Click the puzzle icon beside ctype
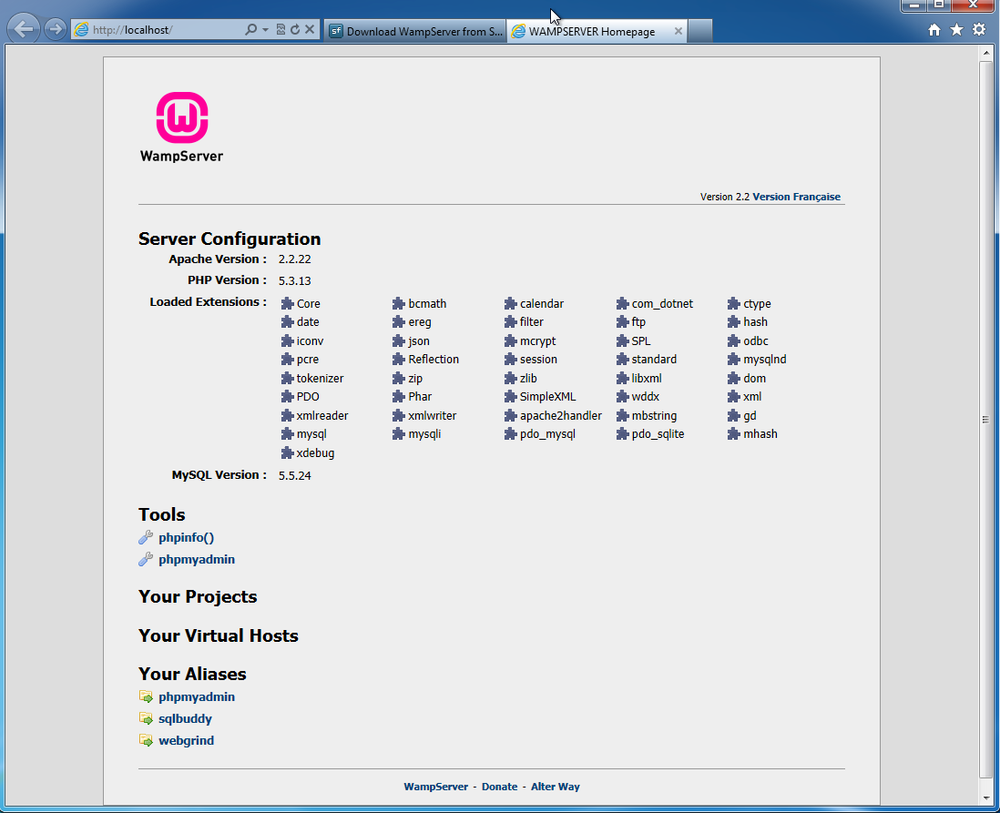This screenshot has height=813, width=1000. (x=733, y=304)
